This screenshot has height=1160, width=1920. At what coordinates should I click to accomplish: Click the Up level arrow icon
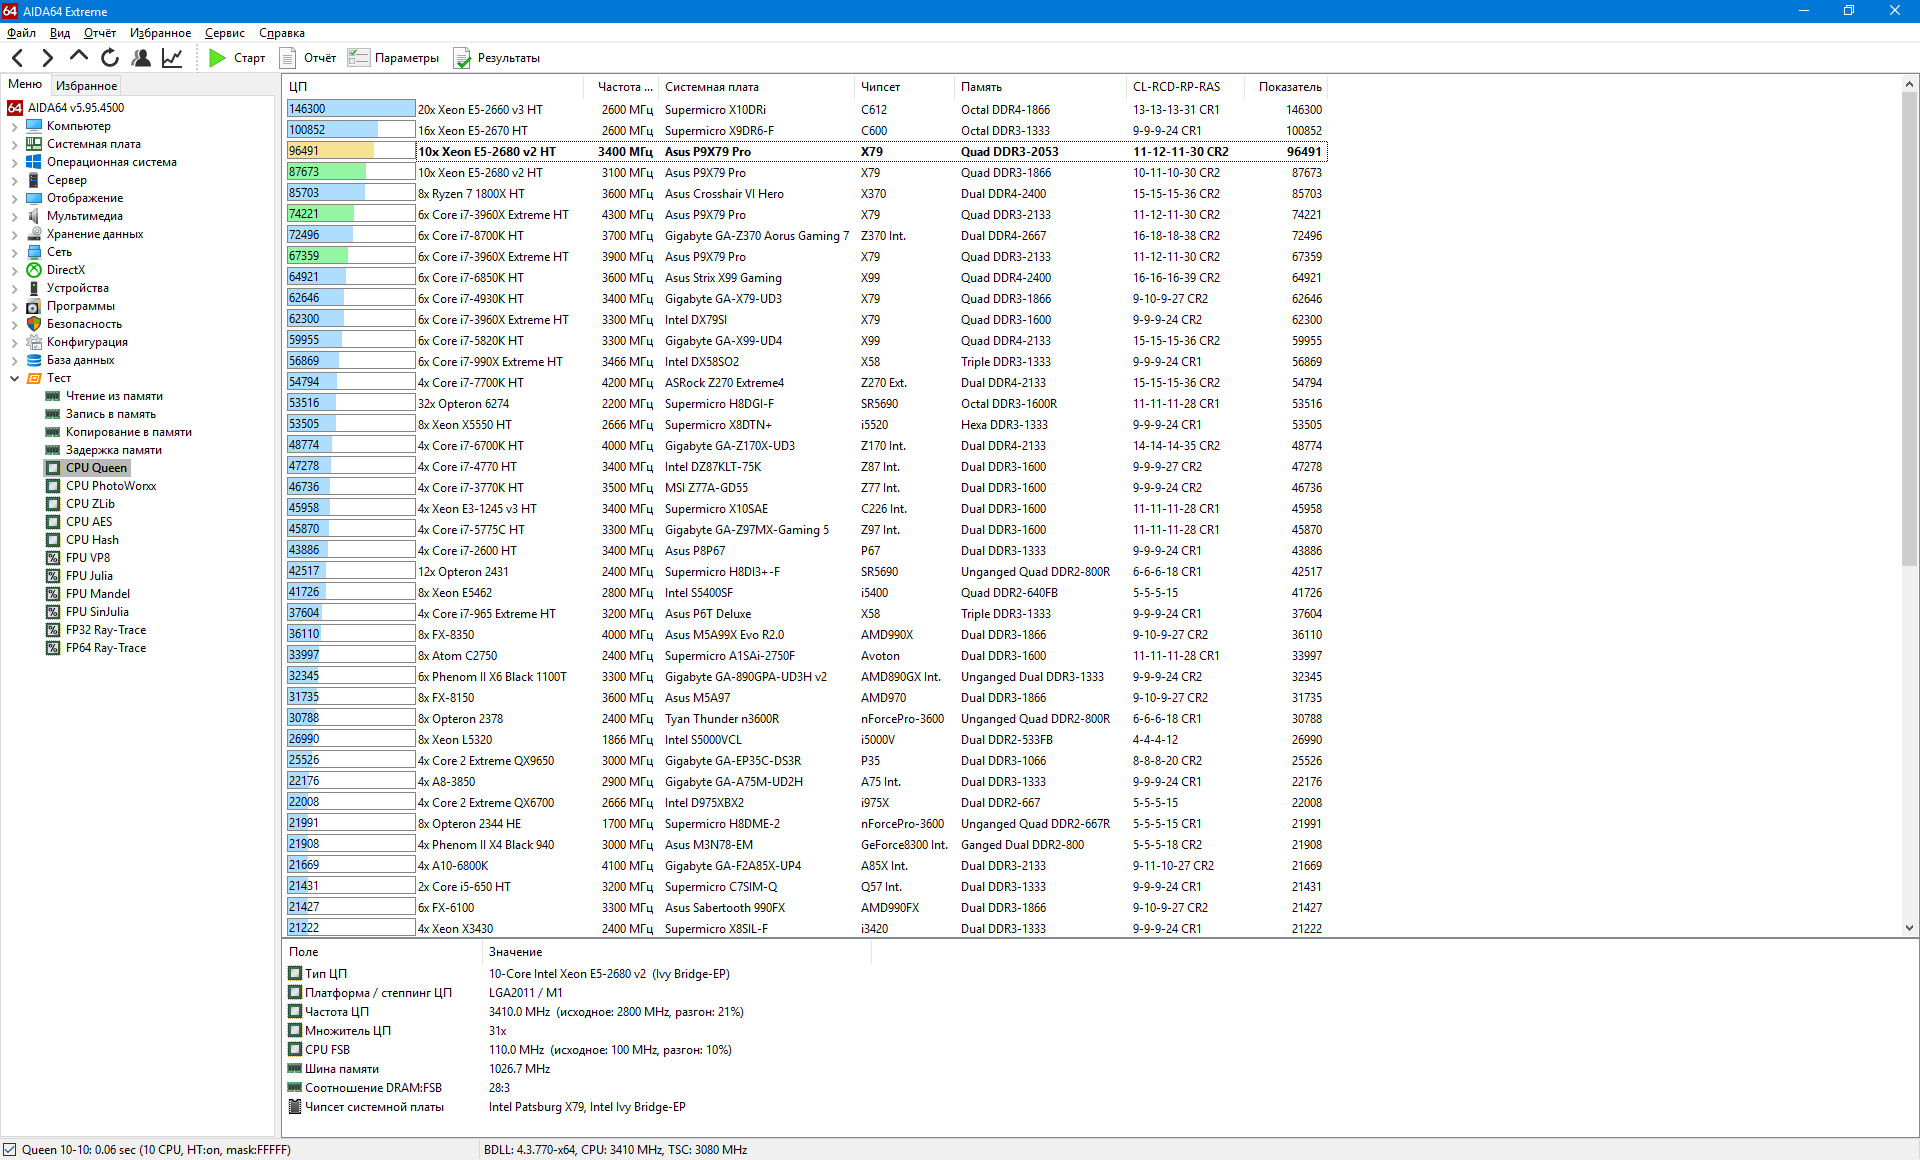78,57
